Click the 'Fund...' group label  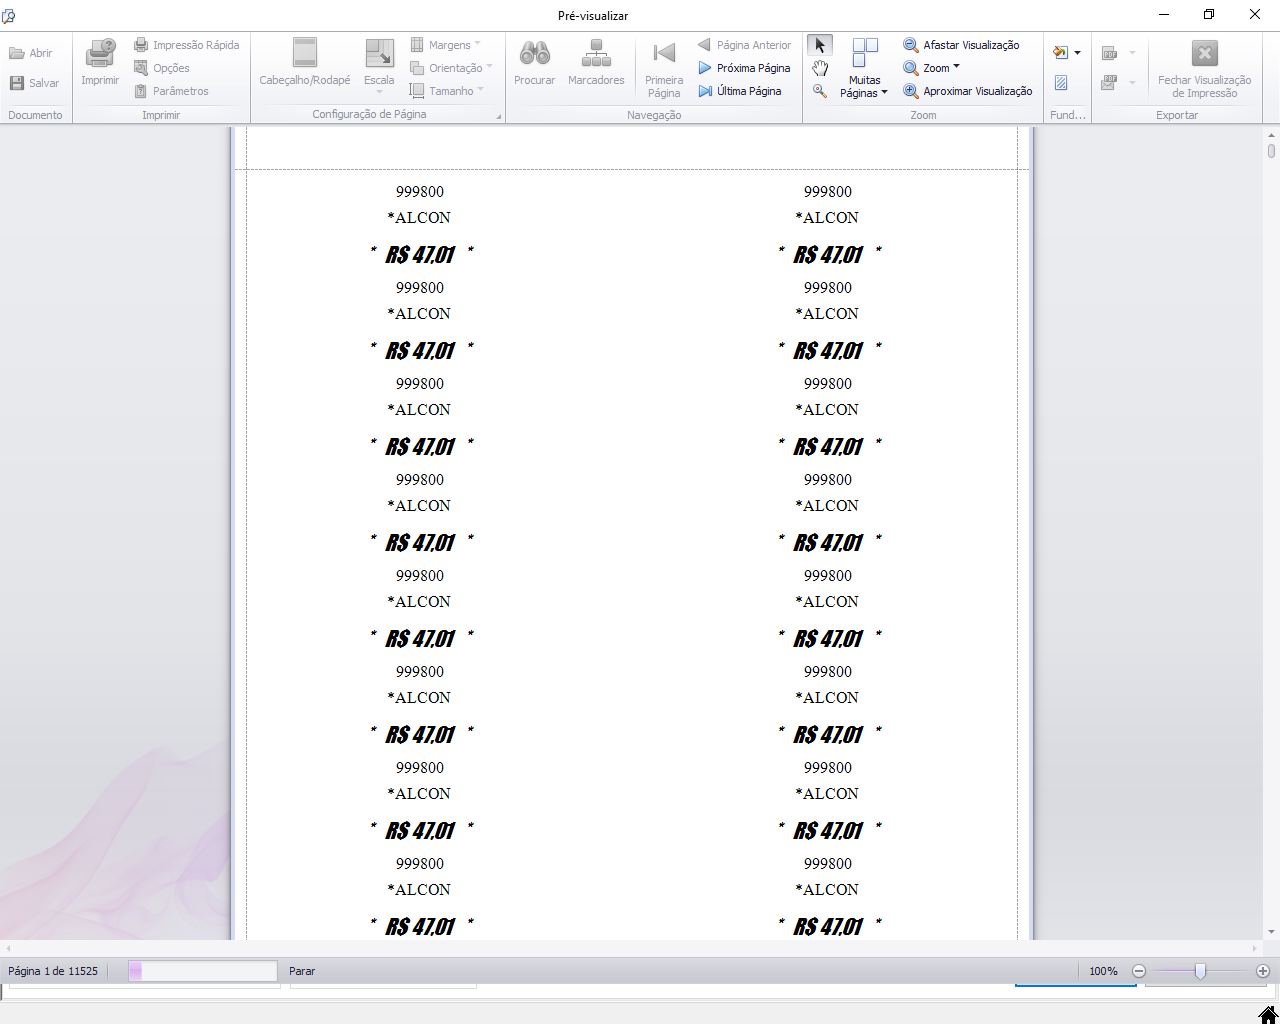pyautogui.click(x=1068, y=115)
